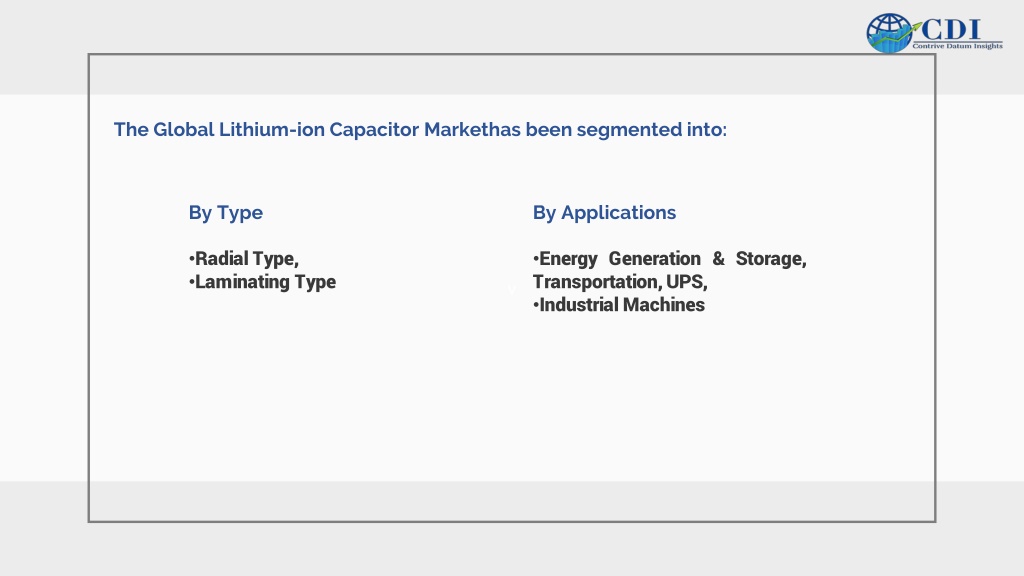Click the word Lithium-ion in the title
Screen dimensions: 1024x576
pyautogui.click(x=271, y=129)
